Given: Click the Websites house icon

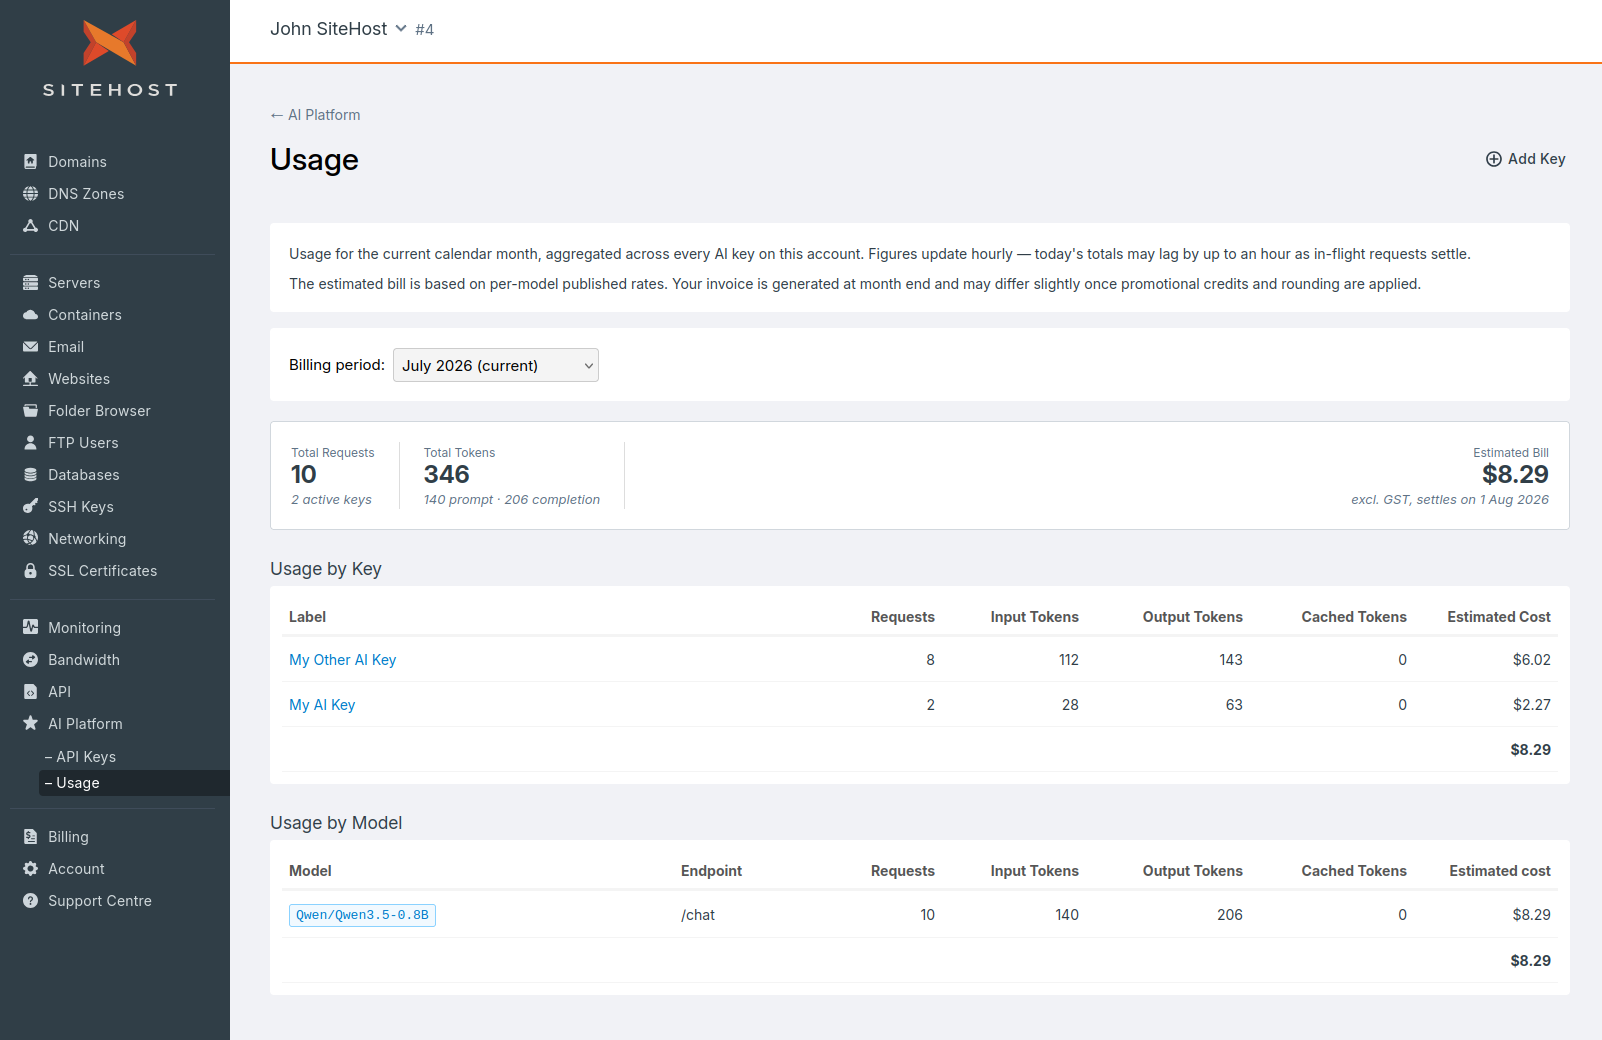Looking at the screenshot, I should point(31,379).
